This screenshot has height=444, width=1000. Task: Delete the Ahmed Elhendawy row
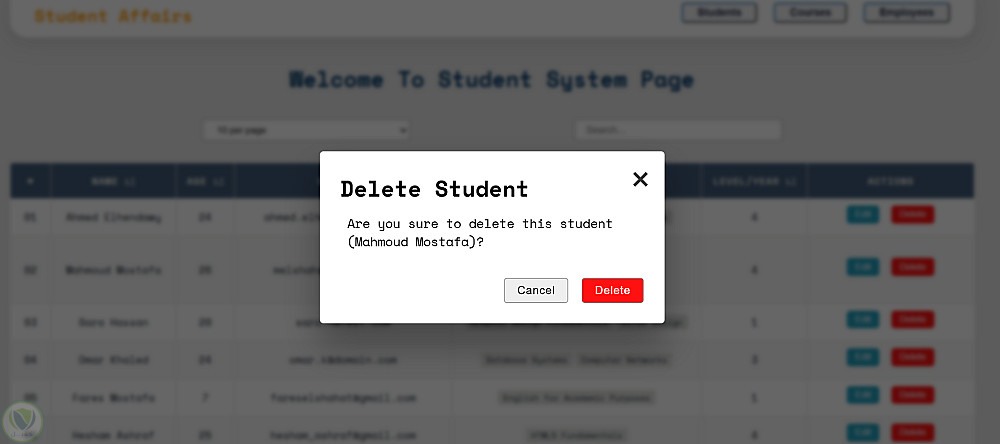click(912, 214)
